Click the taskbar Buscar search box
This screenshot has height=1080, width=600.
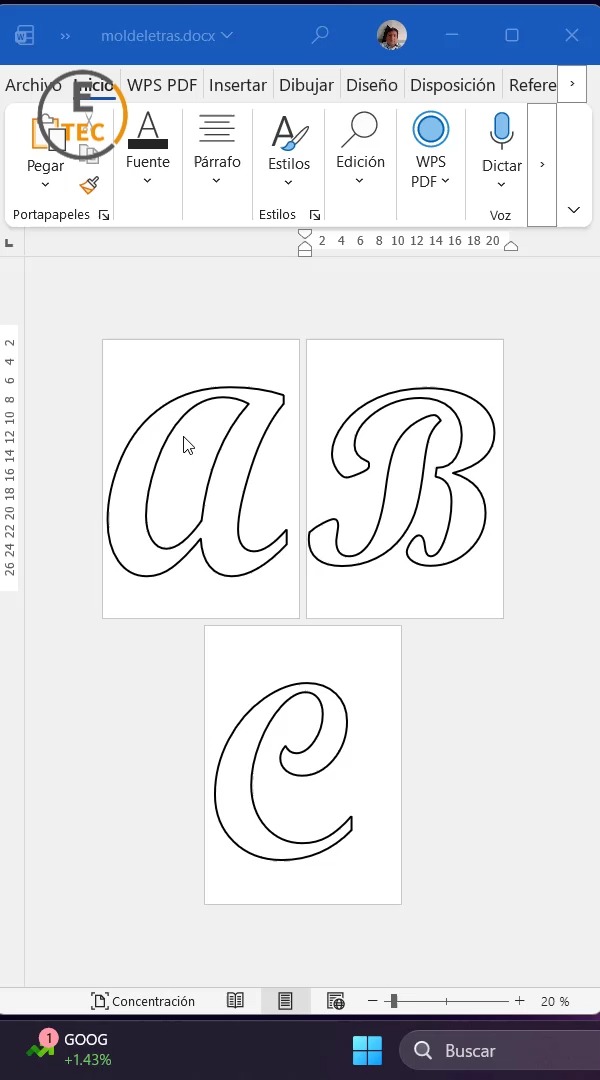tap(499, 1050)
